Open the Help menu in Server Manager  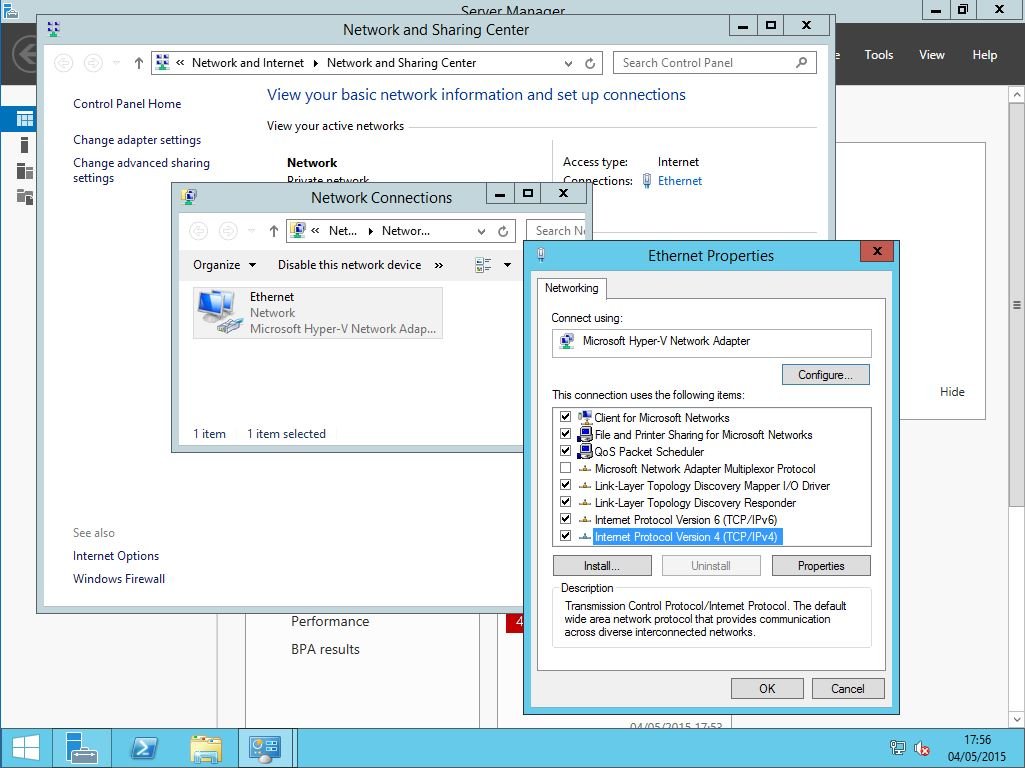click(x=984, y=55)
